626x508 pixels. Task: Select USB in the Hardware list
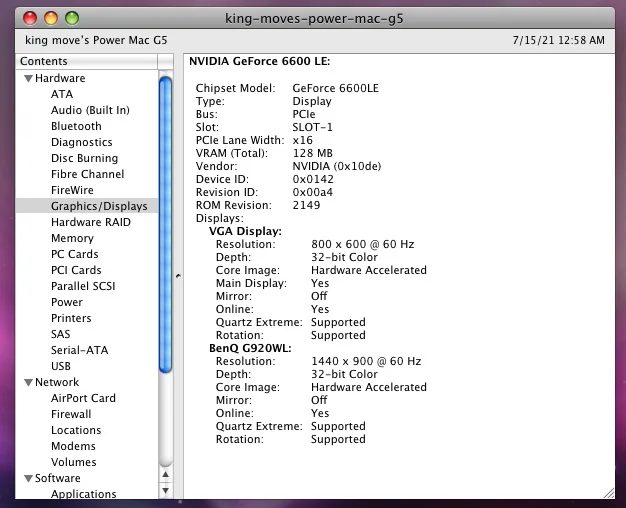coord(61,366)
